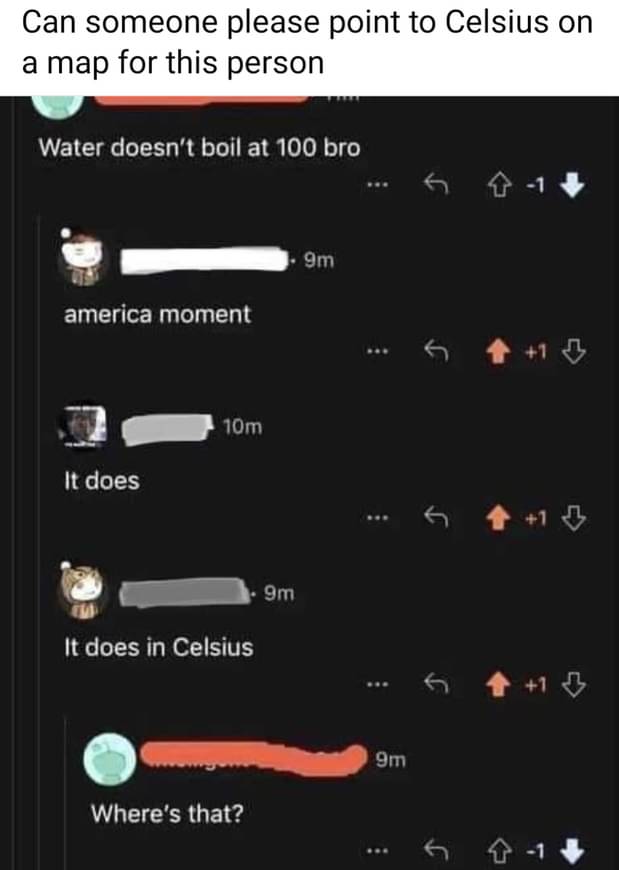Reply to "It does in Celsius" comment

tap(436, 684)
